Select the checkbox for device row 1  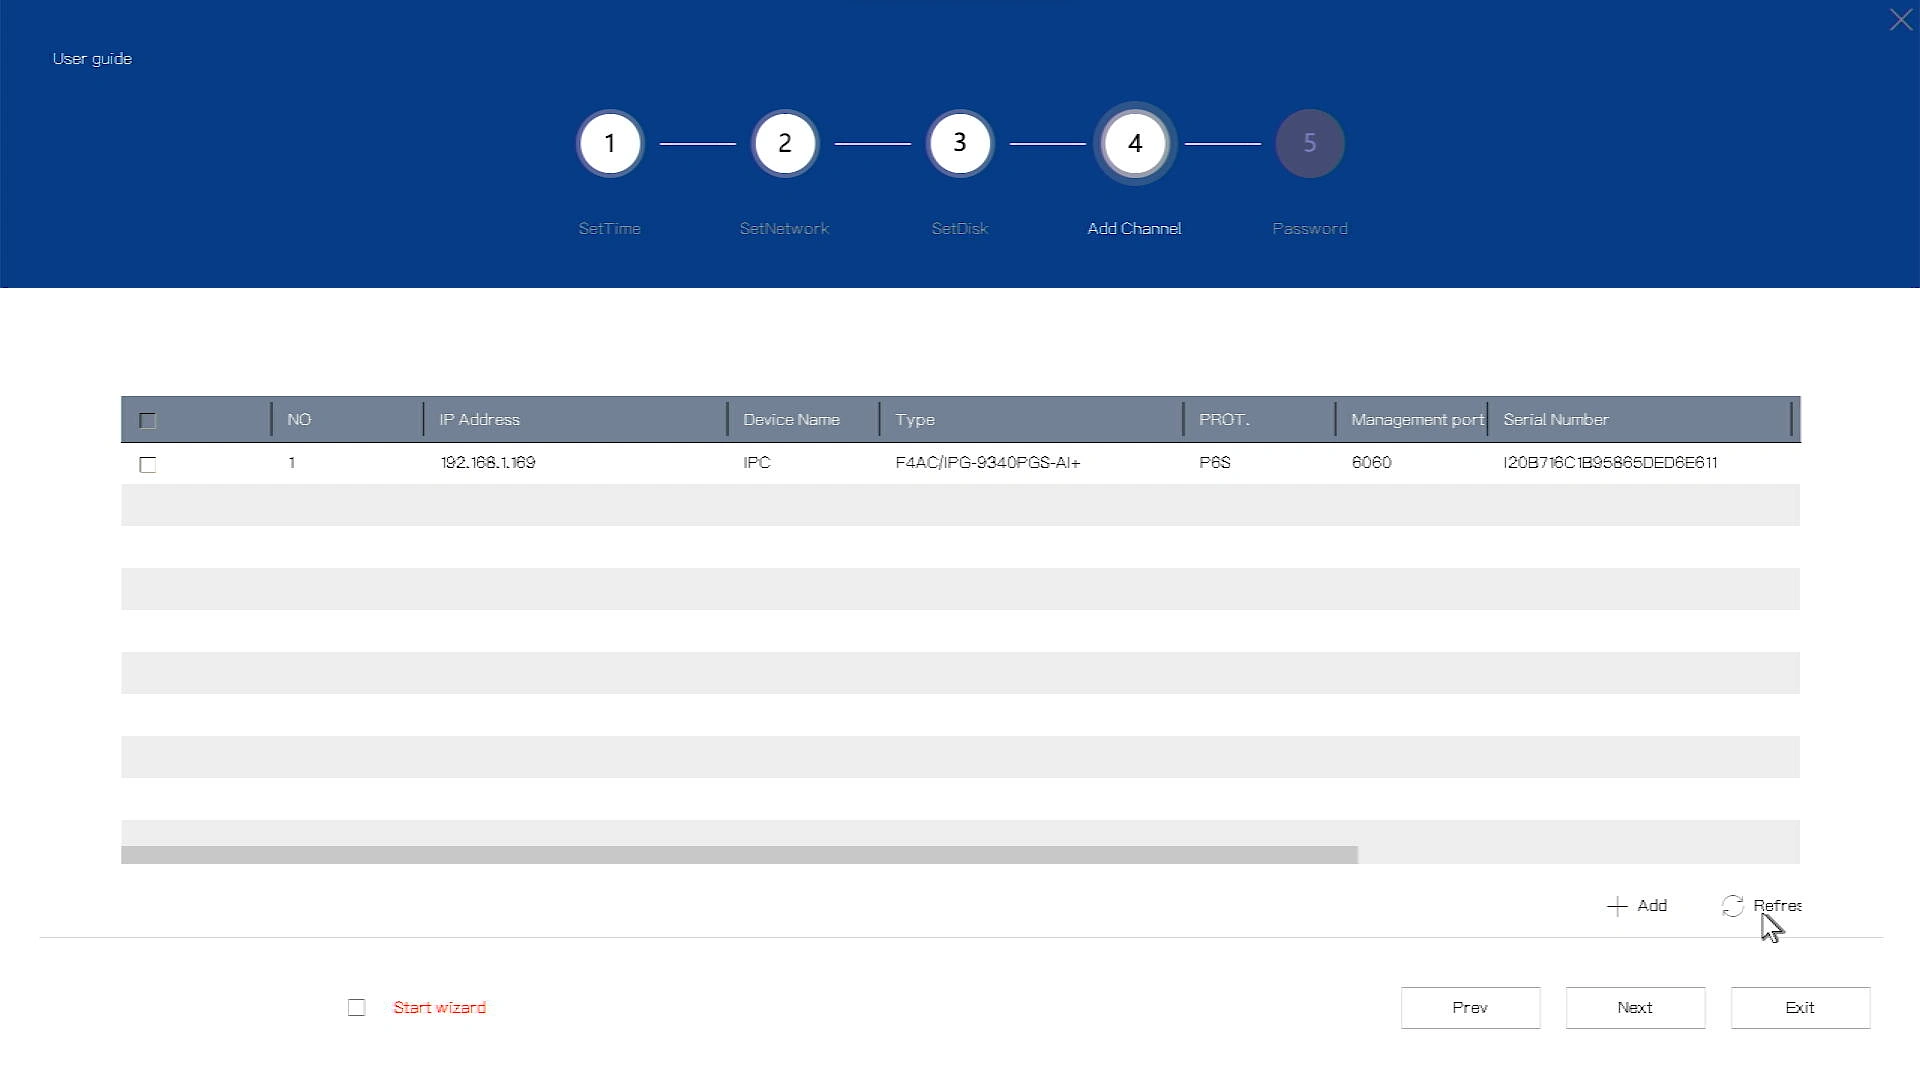[148, 464]
